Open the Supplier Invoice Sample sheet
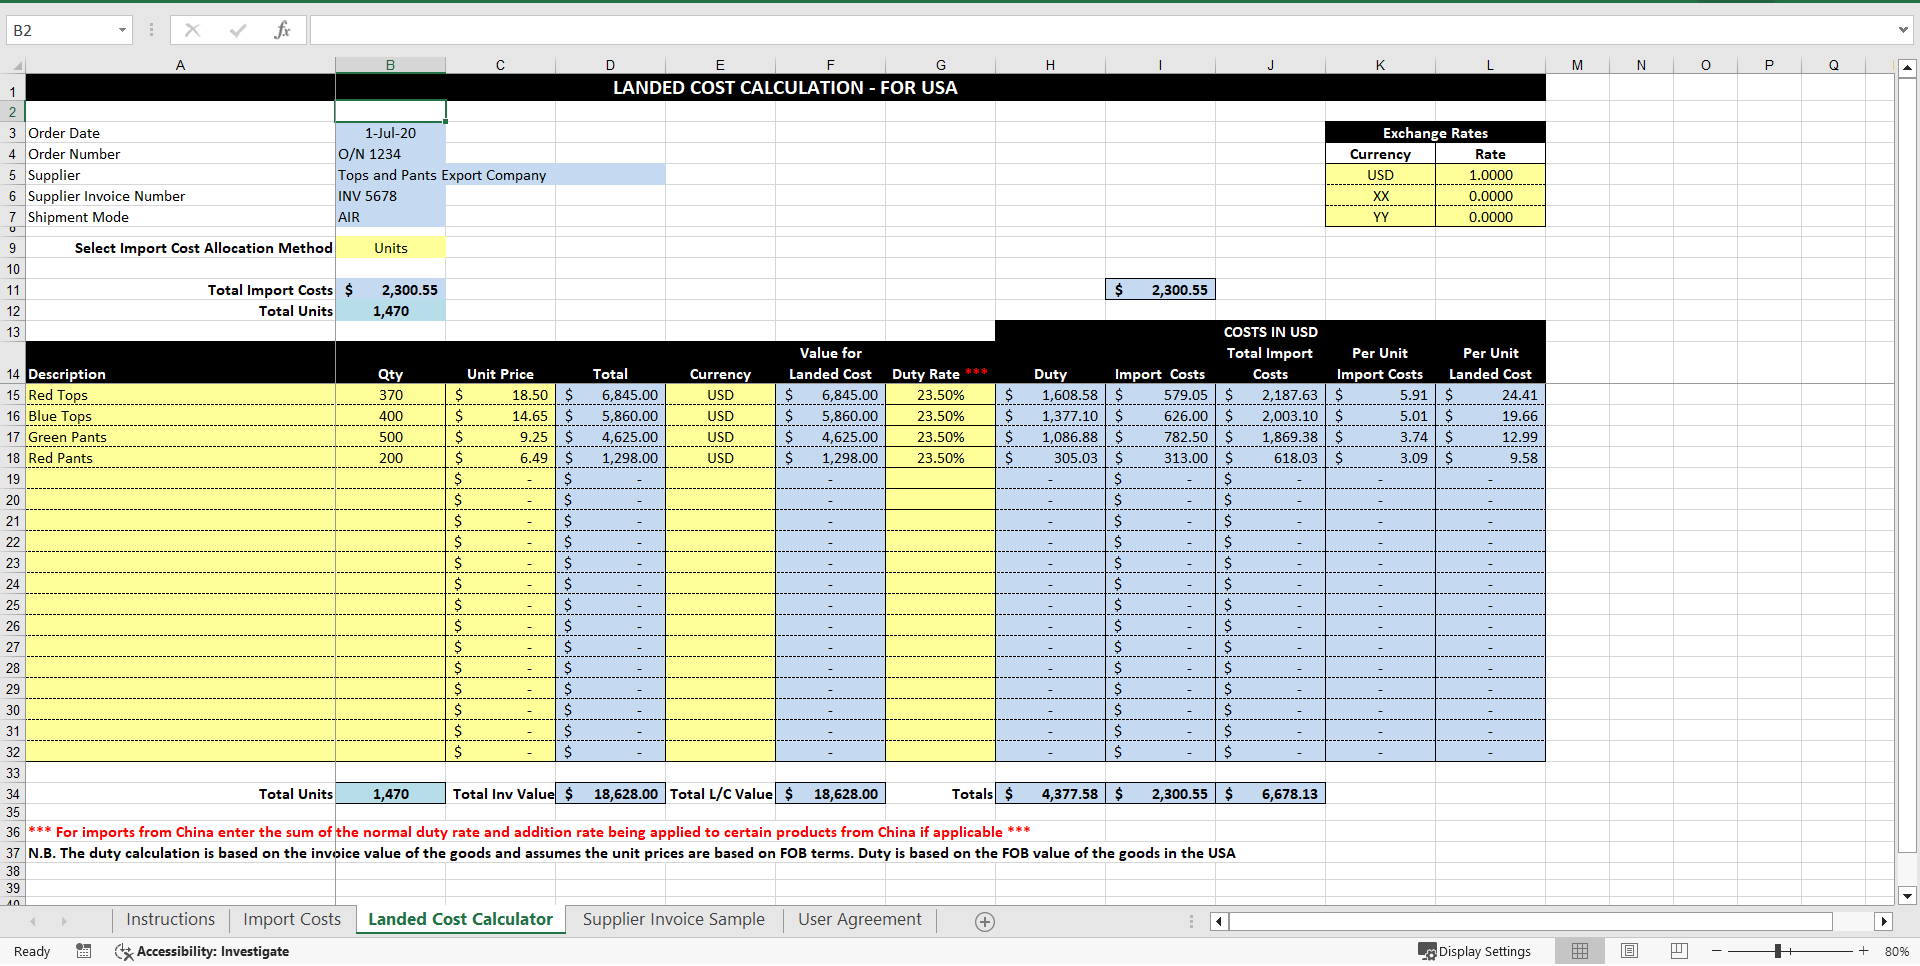 [x=673, y=919]
